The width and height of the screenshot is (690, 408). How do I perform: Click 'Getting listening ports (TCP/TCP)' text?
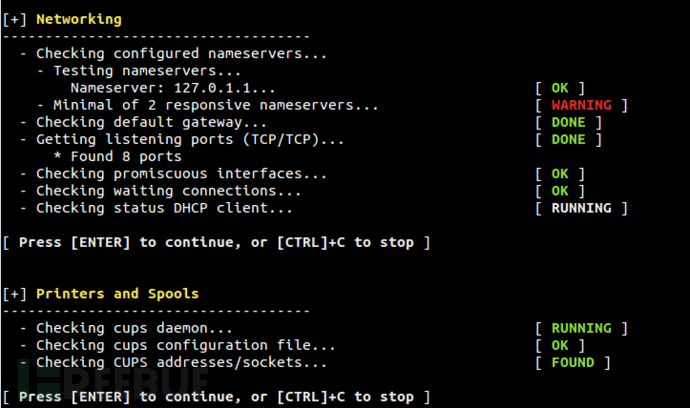pos(189,139)
